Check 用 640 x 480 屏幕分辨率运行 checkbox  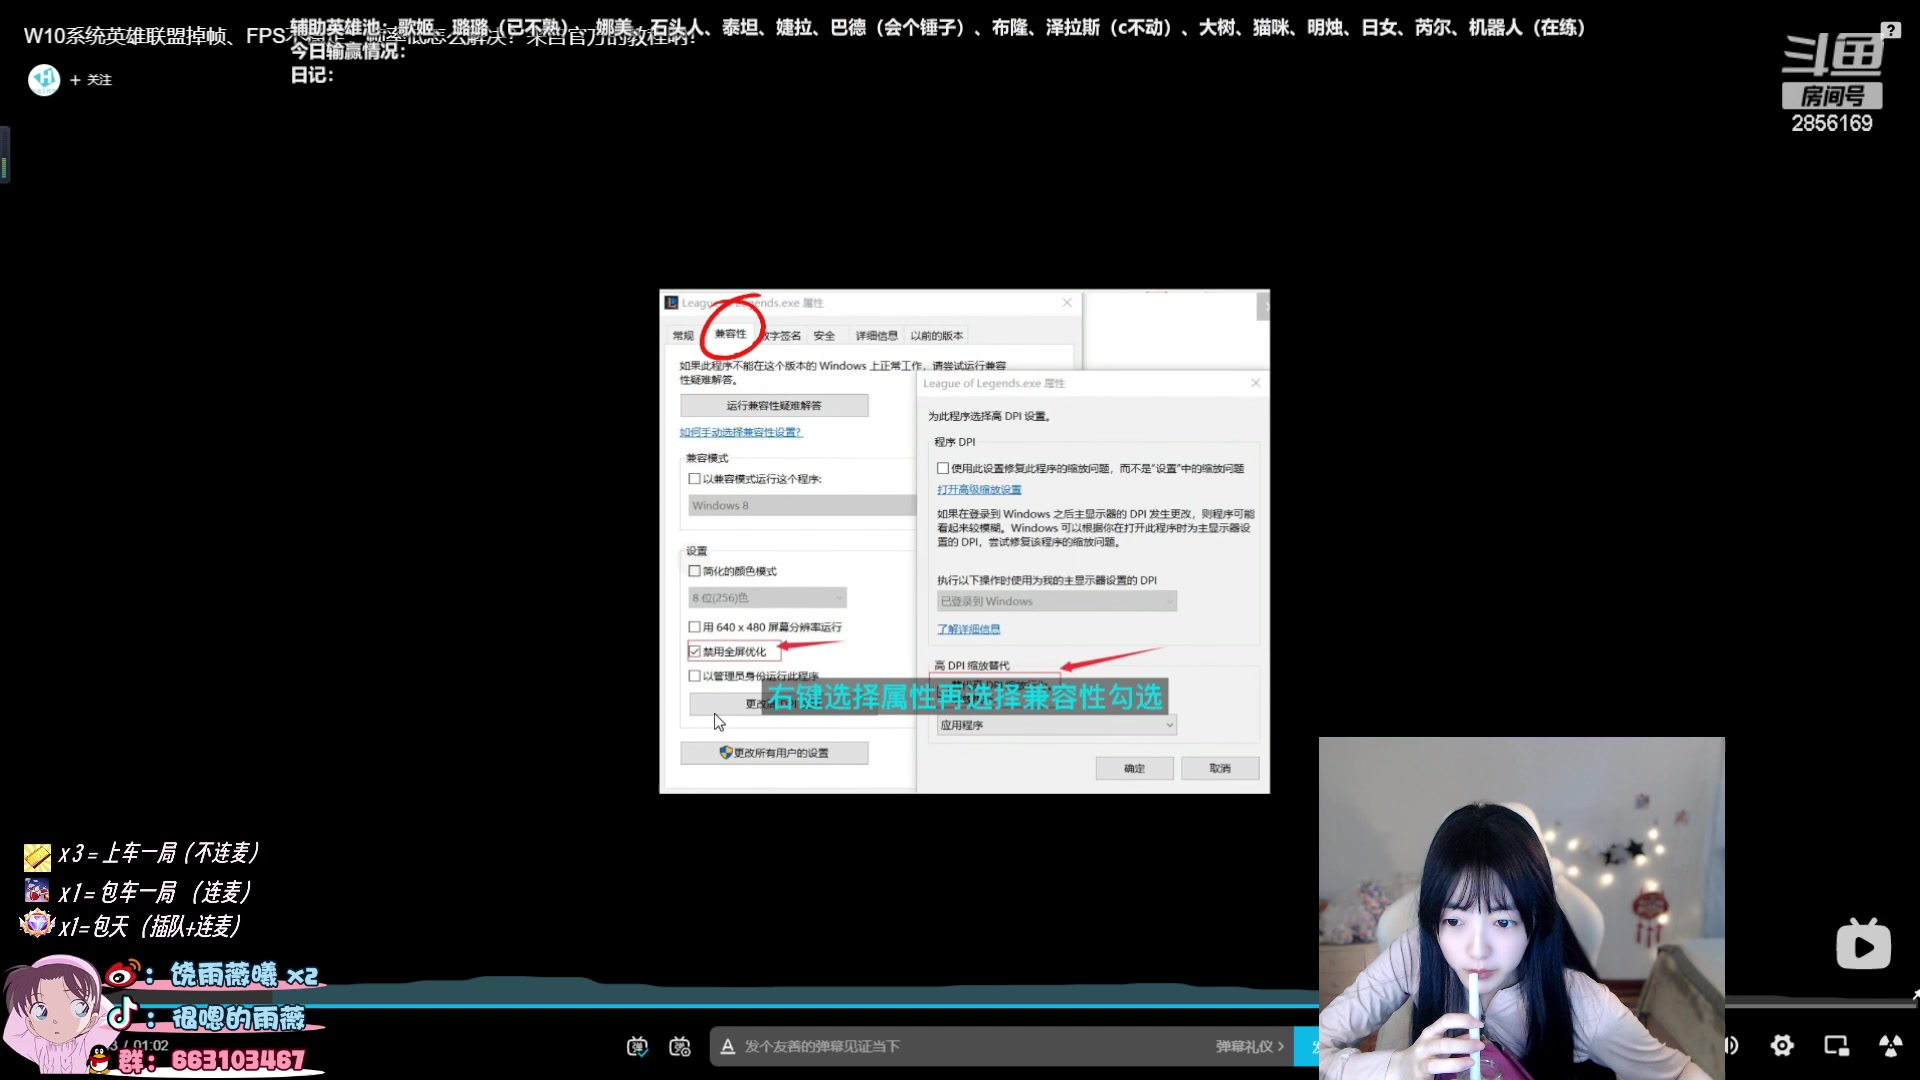(694, 627)
